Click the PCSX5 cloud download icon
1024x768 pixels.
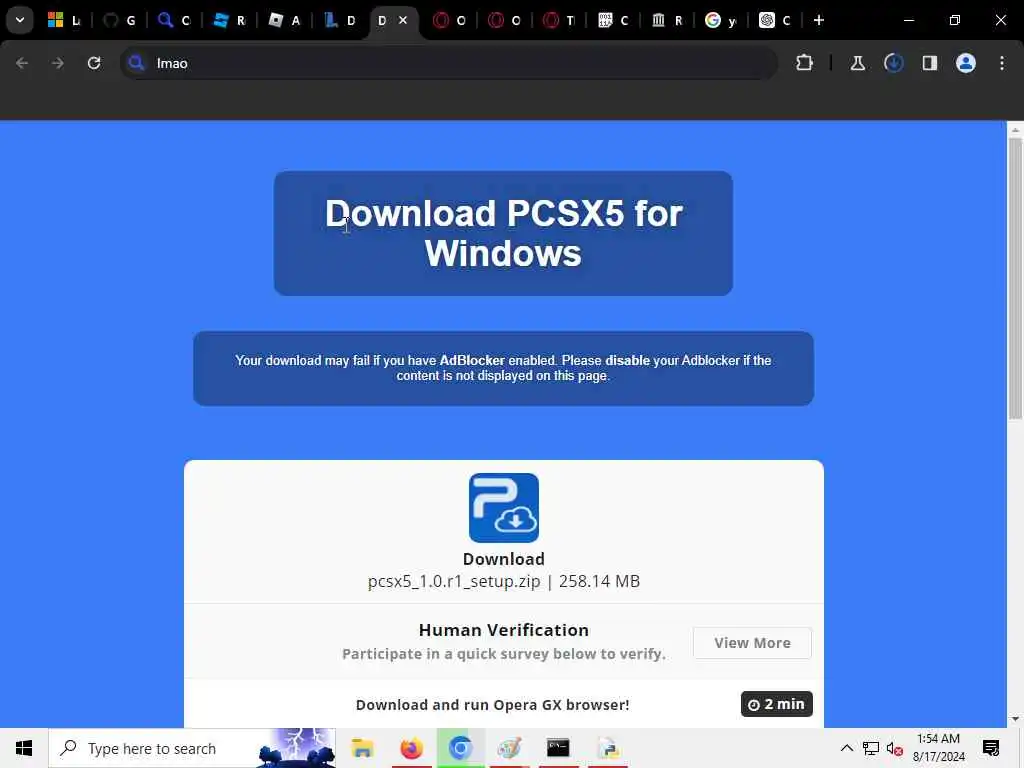504,507
